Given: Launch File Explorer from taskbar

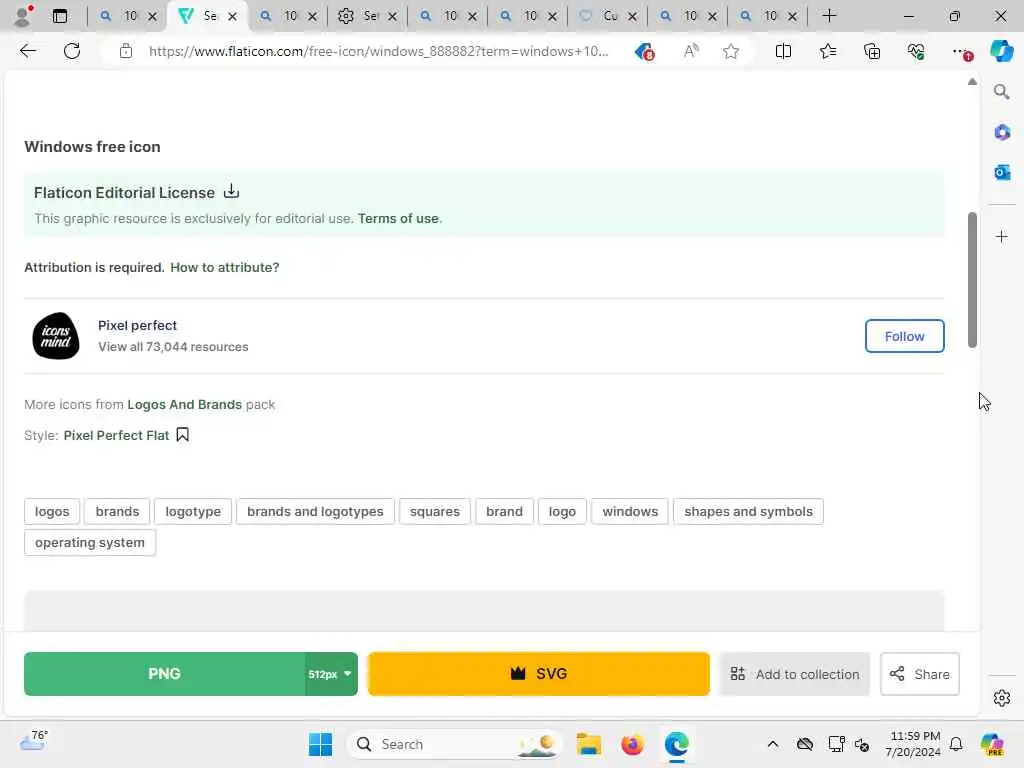Looking at the screenshot, I should [x=588, y=744].
